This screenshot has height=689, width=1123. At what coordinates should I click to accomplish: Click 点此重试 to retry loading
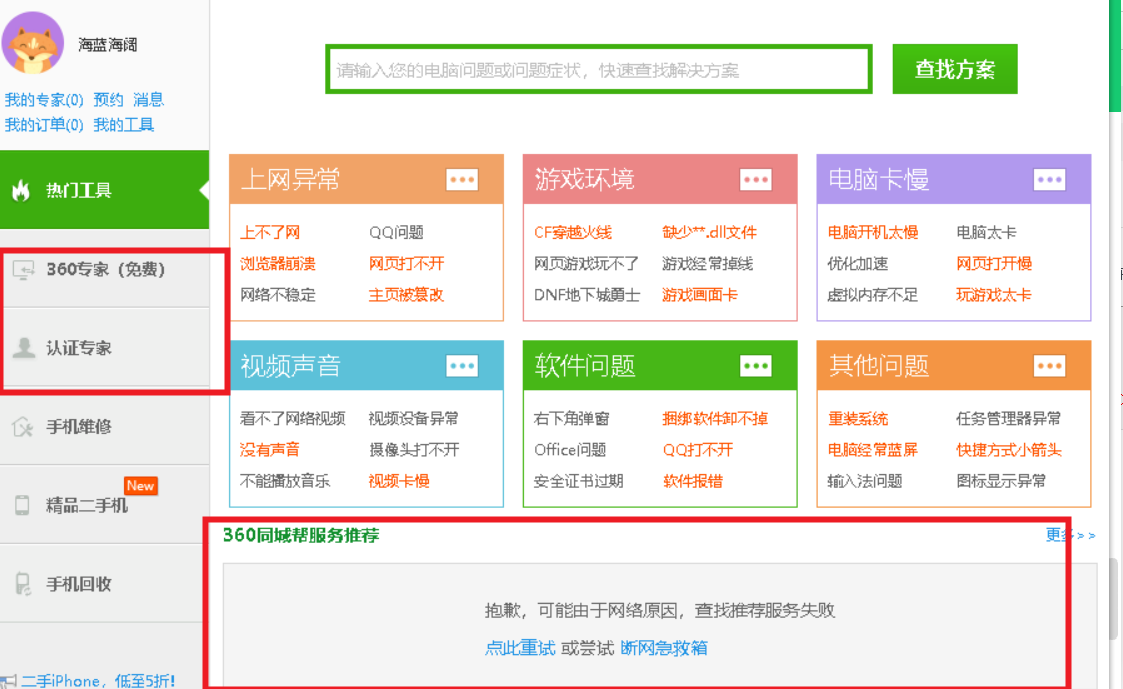(520, 648)
